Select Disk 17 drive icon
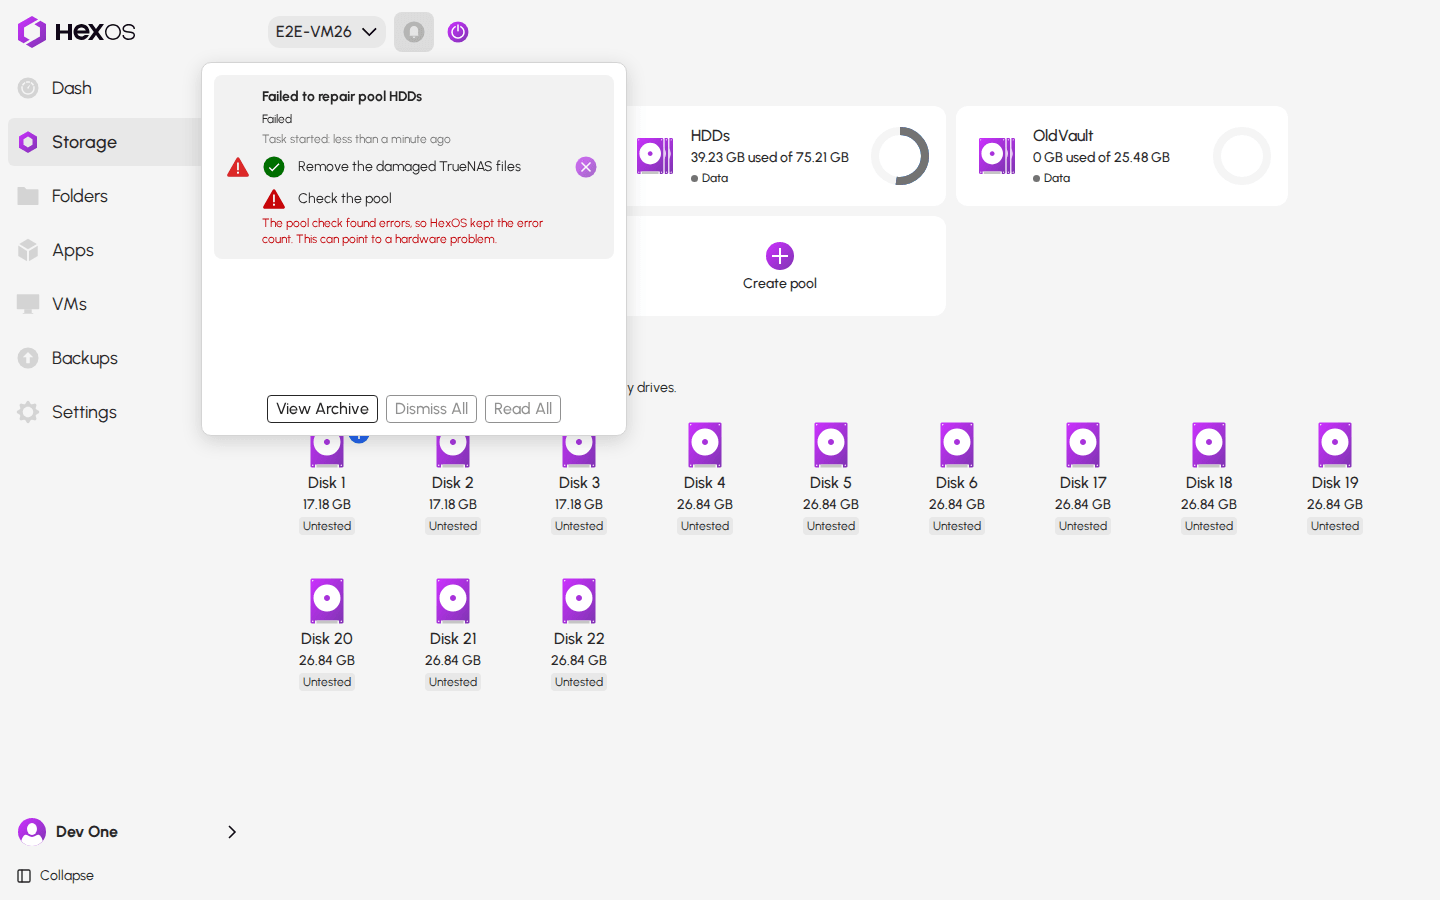The width and height of the screenshot is (1440, 900). [1083, 445]
